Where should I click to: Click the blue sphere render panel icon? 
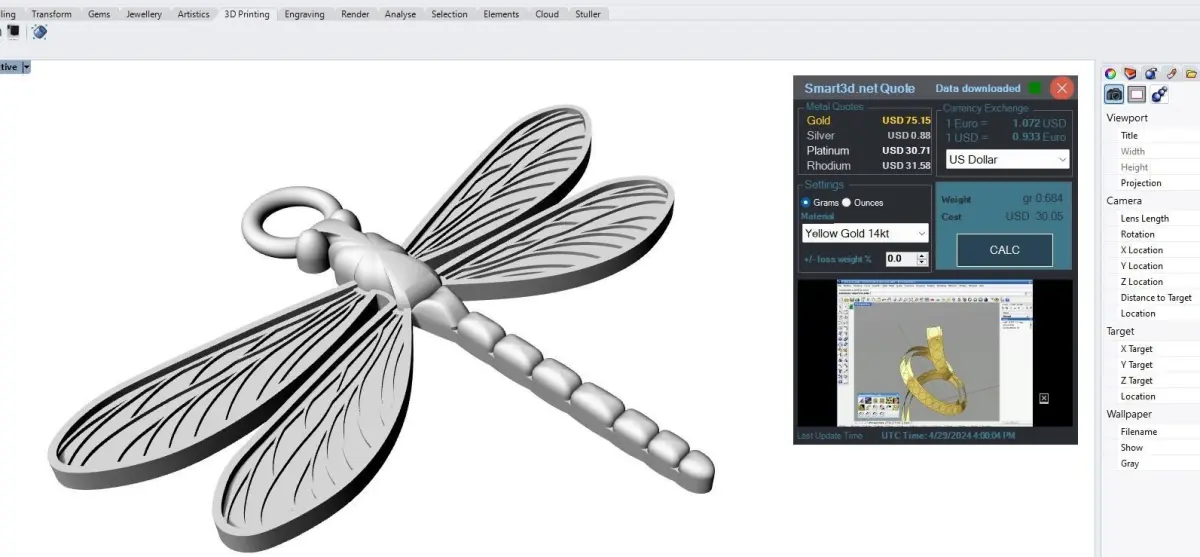point(1150,73)
